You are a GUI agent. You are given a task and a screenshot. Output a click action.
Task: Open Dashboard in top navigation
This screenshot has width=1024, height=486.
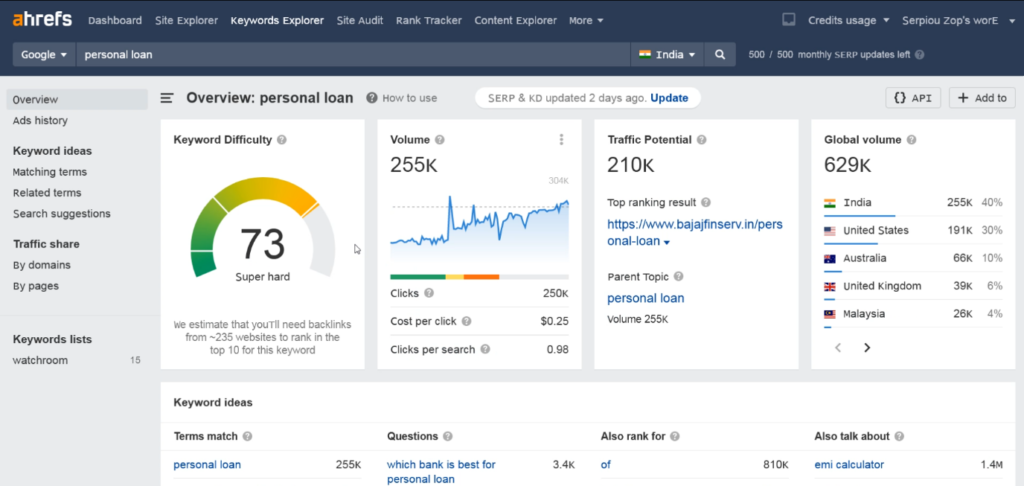[115, 20]
